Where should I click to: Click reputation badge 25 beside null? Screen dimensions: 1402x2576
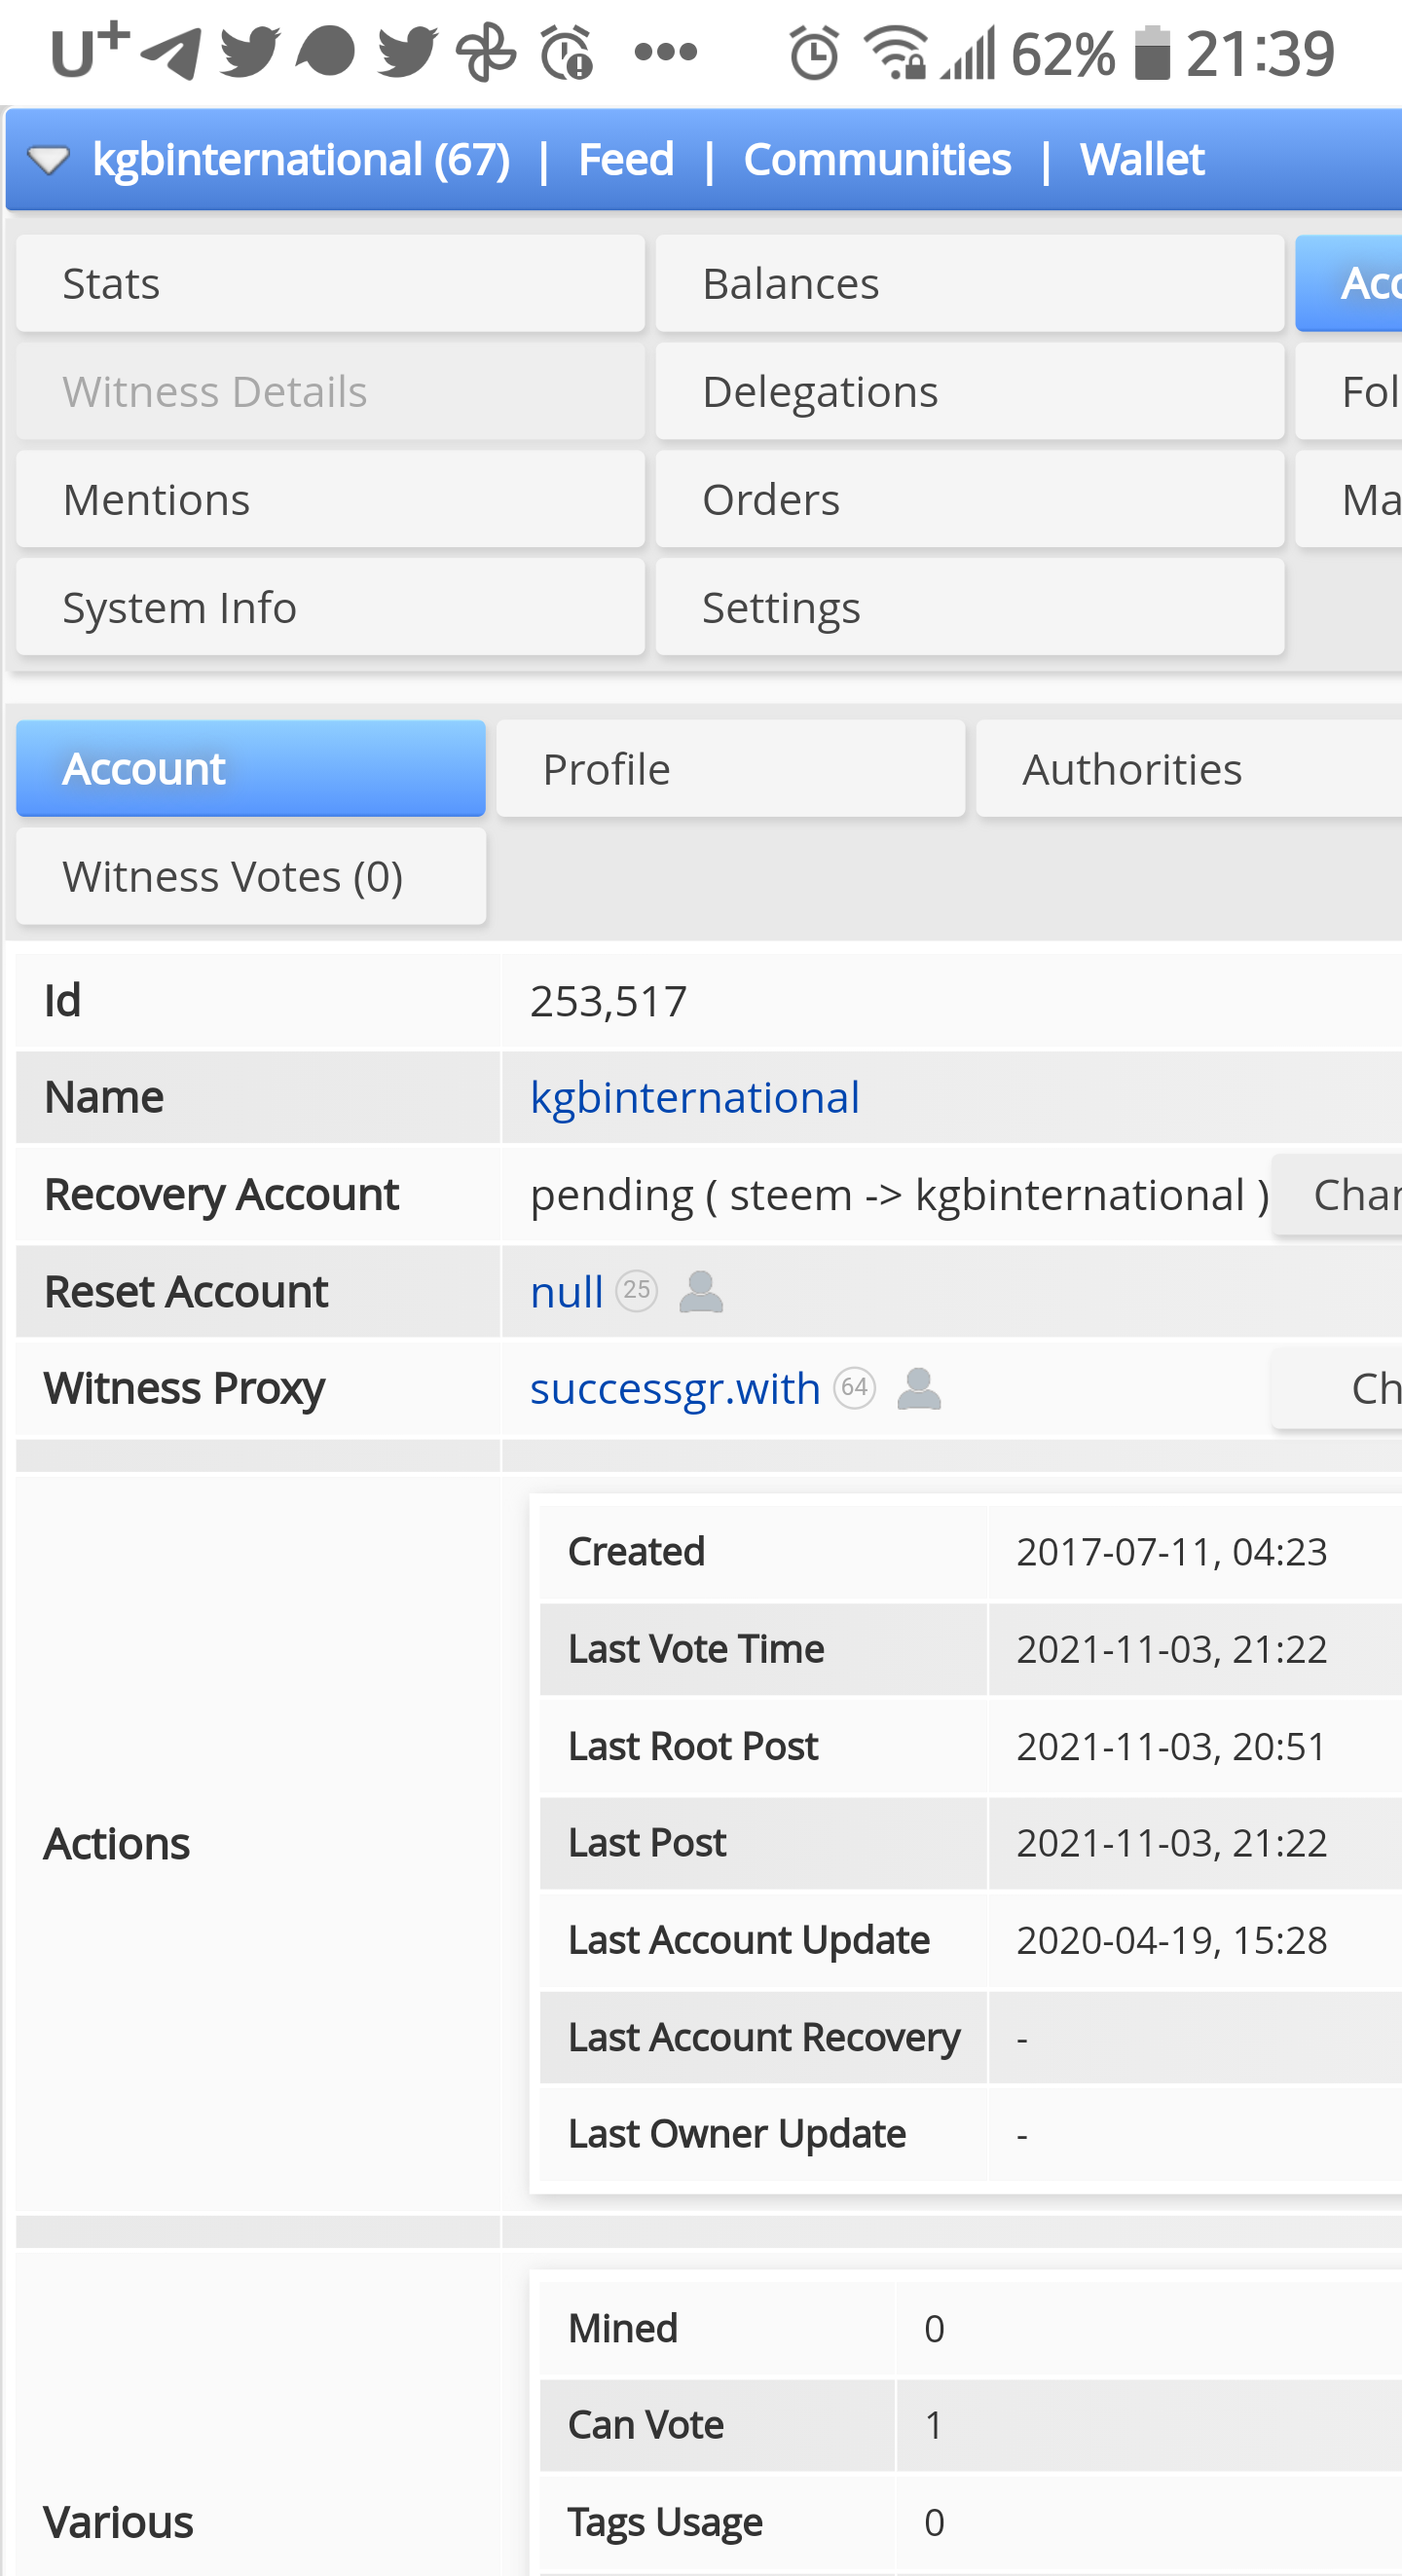tap(637, 1291)
